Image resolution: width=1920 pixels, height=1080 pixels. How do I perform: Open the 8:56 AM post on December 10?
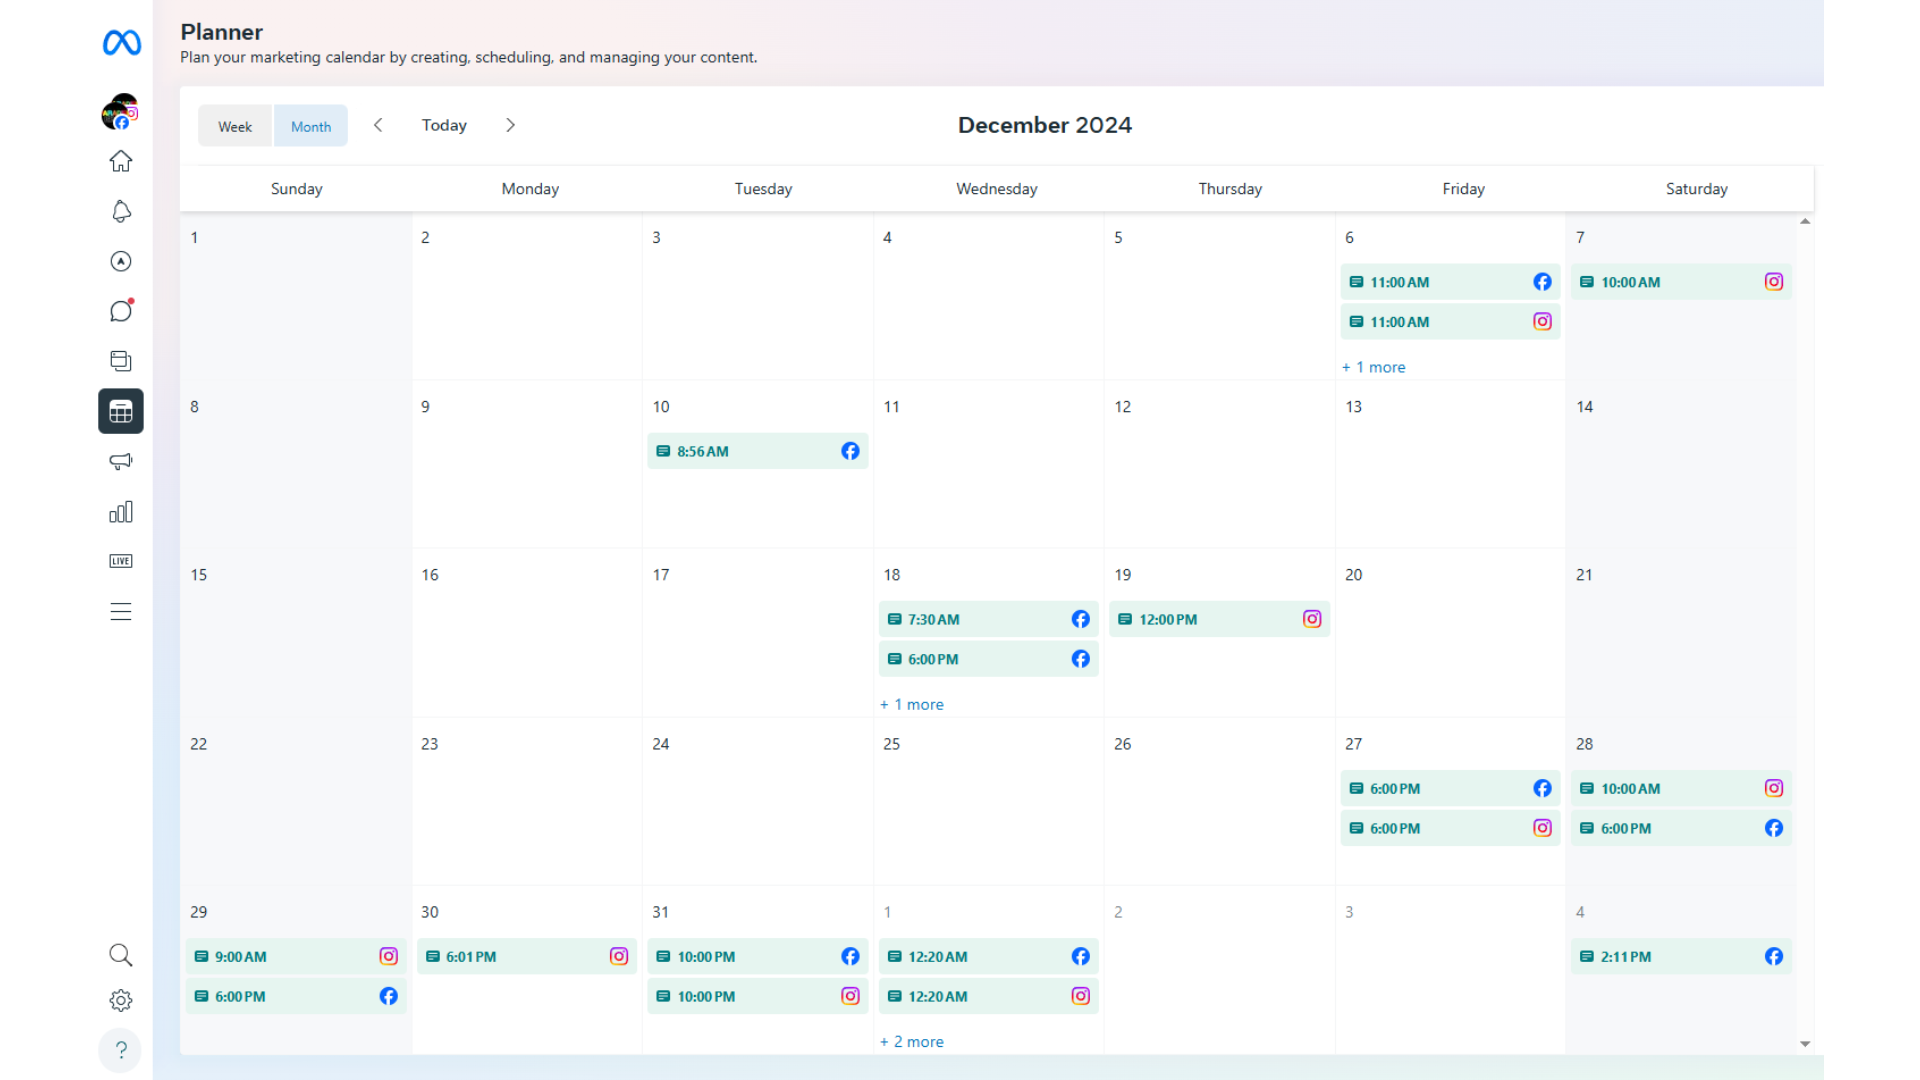tap(757, 451)
